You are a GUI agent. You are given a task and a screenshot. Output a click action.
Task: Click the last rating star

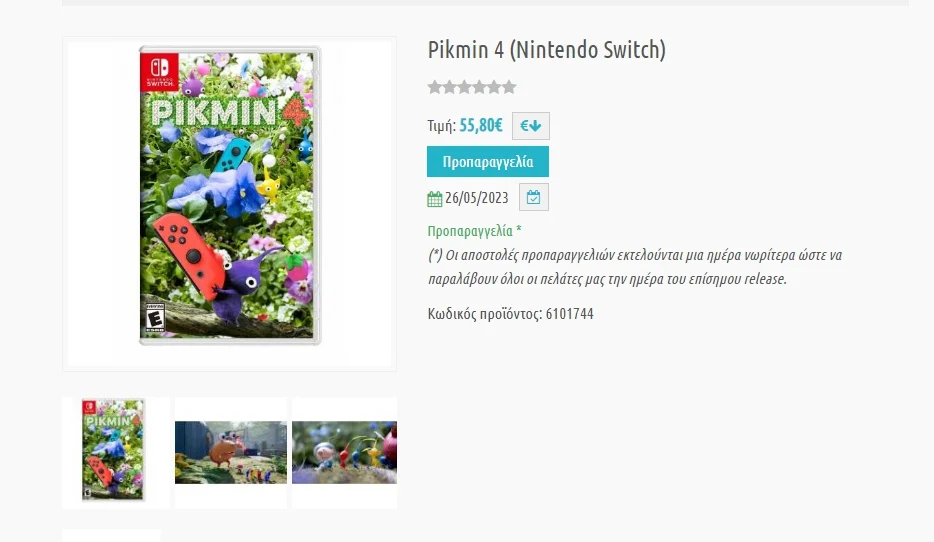(x=508, y=87)
